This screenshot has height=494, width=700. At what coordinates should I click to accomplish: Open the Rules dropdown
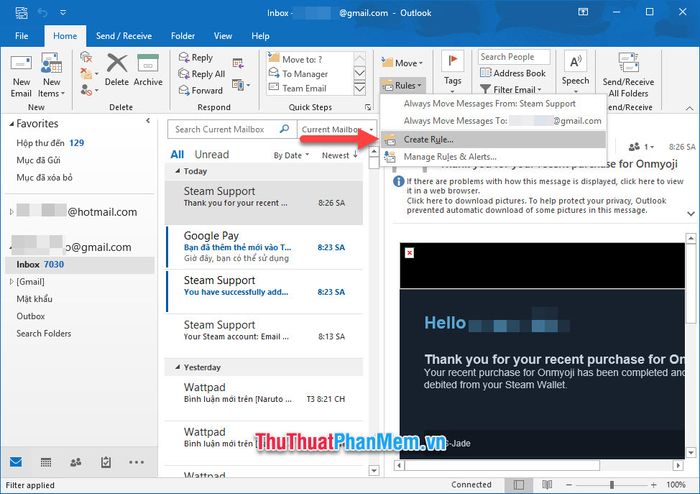point(402,85)
